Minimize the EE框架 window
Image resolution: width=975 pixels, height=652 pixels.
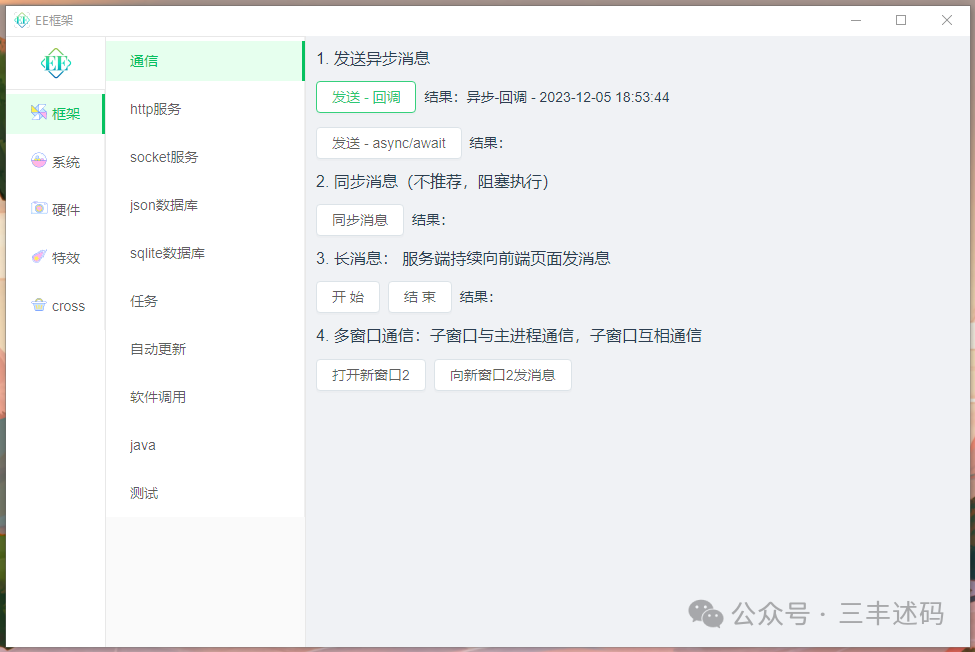[856, 21]
